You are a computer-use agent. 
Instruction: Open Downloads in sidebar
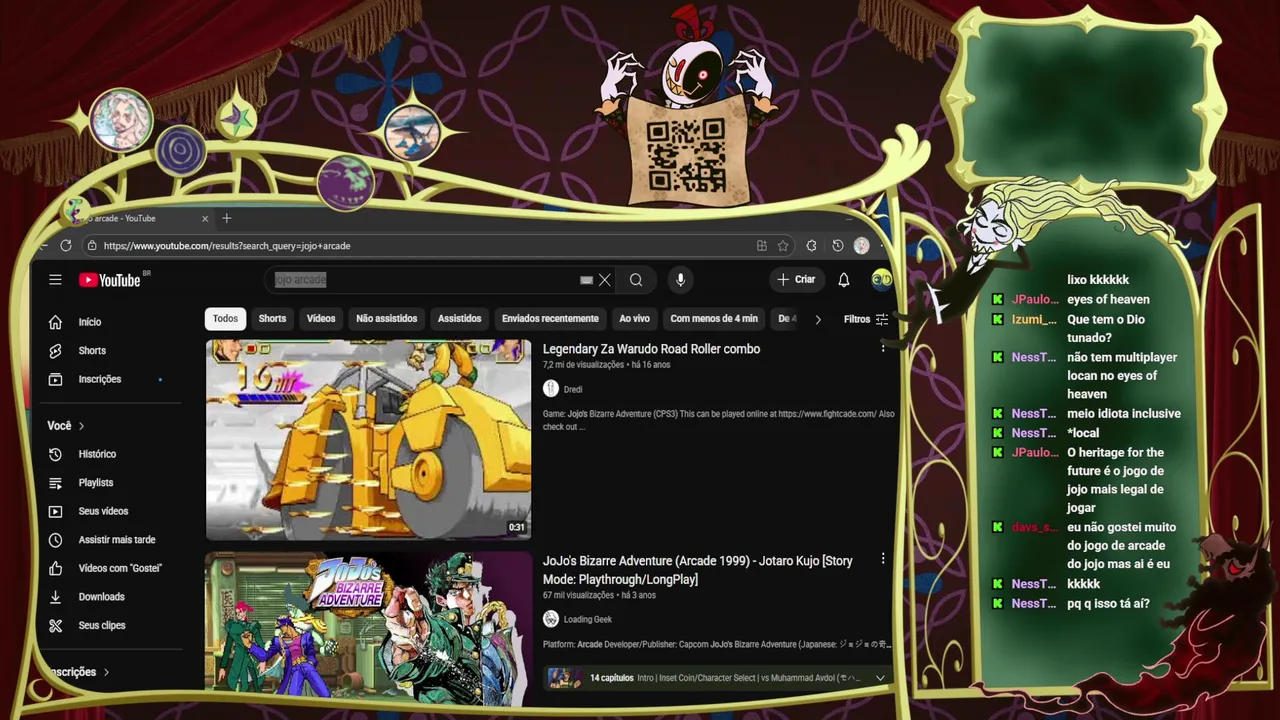pyautogui.click(x=101, y=597)
